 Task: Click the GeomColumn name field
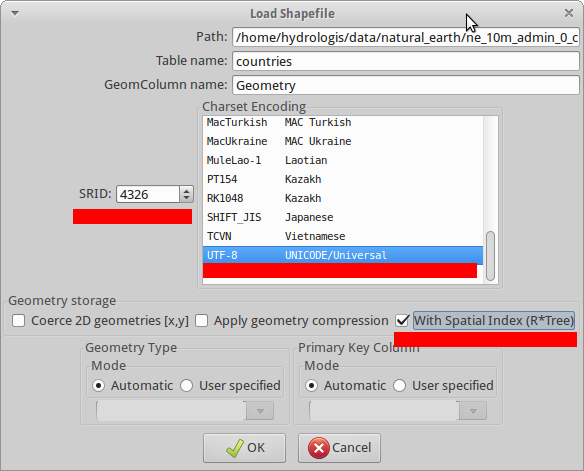(406, 85)
